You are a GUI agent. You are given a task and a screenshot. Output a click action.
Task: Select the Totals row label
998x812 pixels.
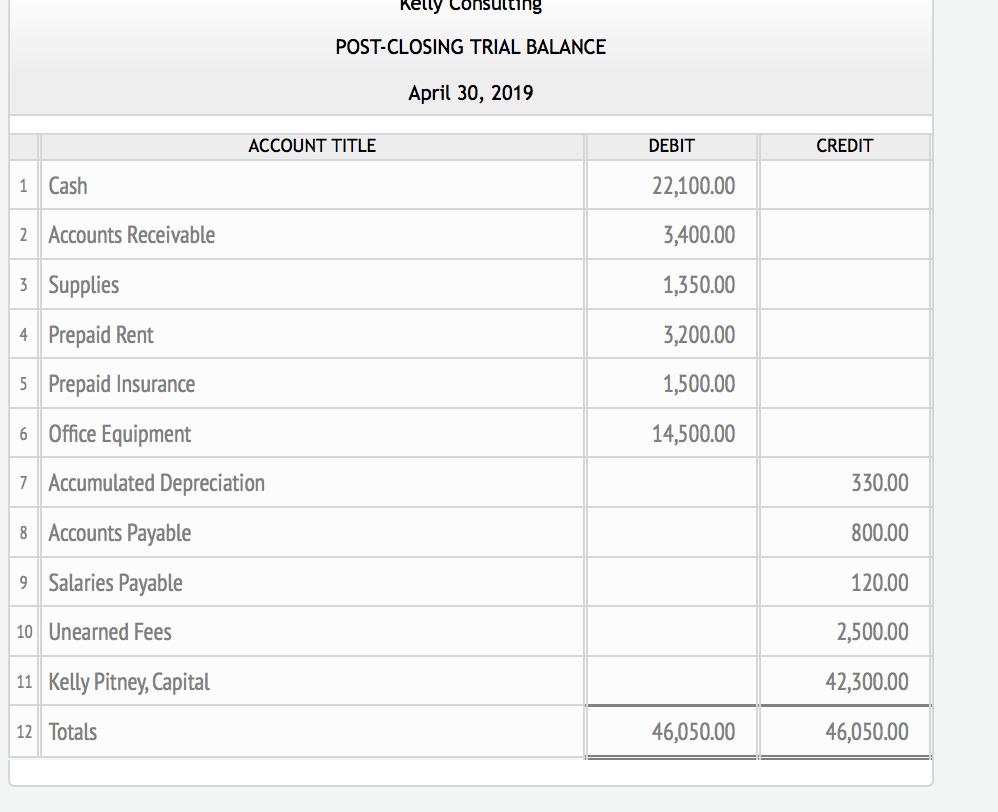(73, 732)
